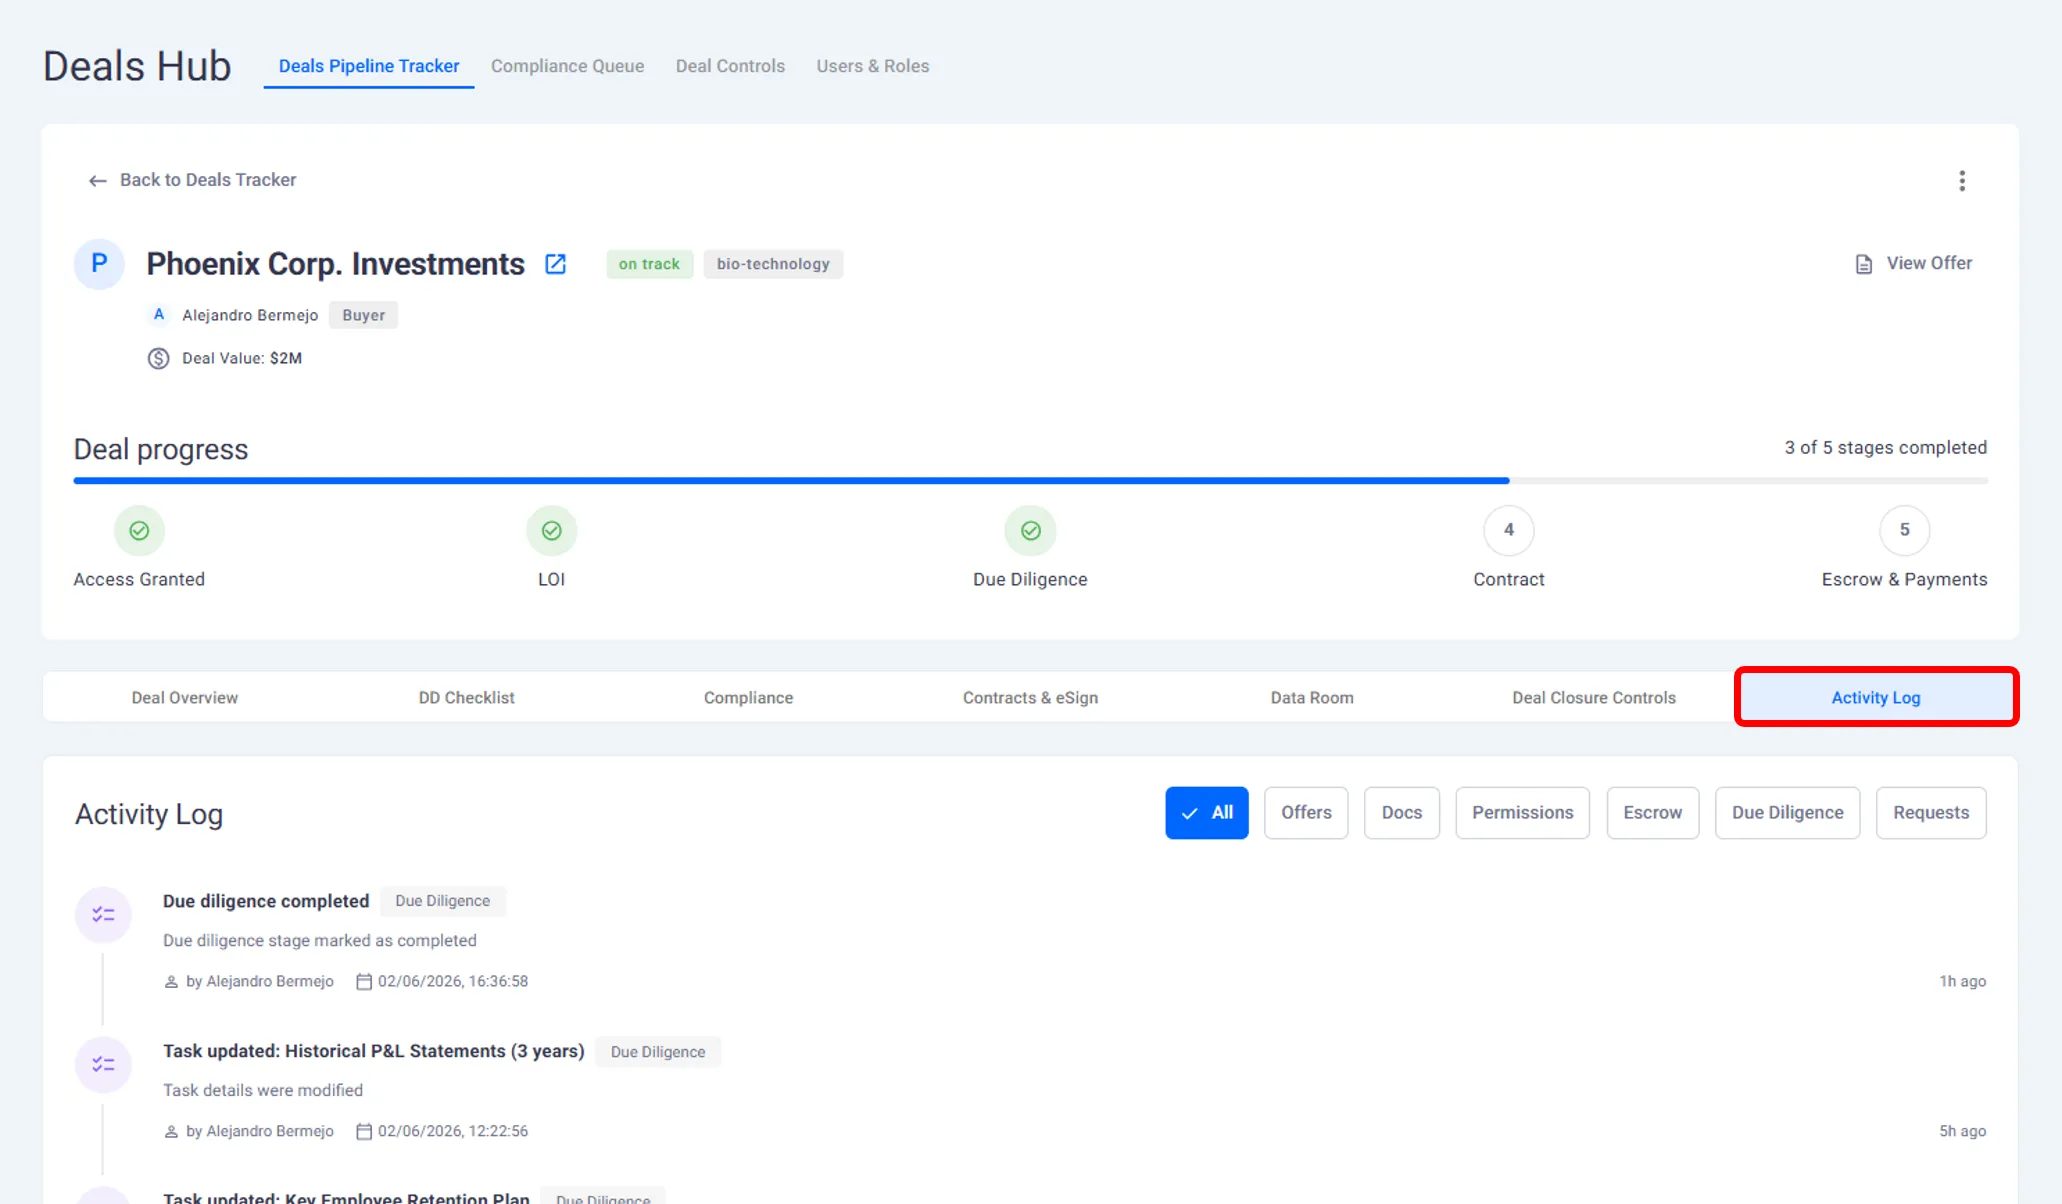The image size is (2062, 1204).
Task: Click the bio-technology tag
Action: [x=772, y=264]
